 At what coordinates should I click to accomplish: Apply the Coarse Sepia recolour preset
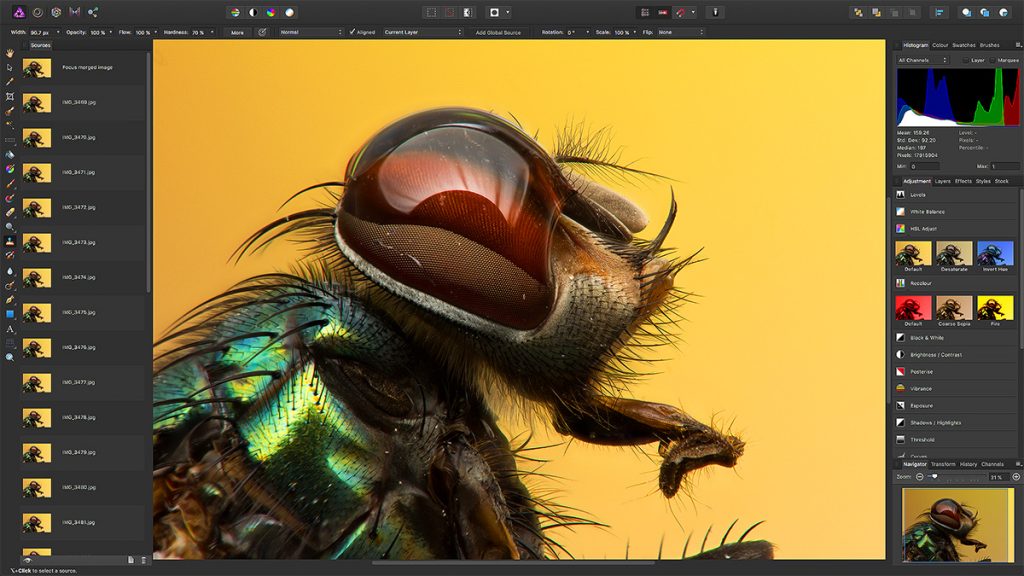(953, 305)
